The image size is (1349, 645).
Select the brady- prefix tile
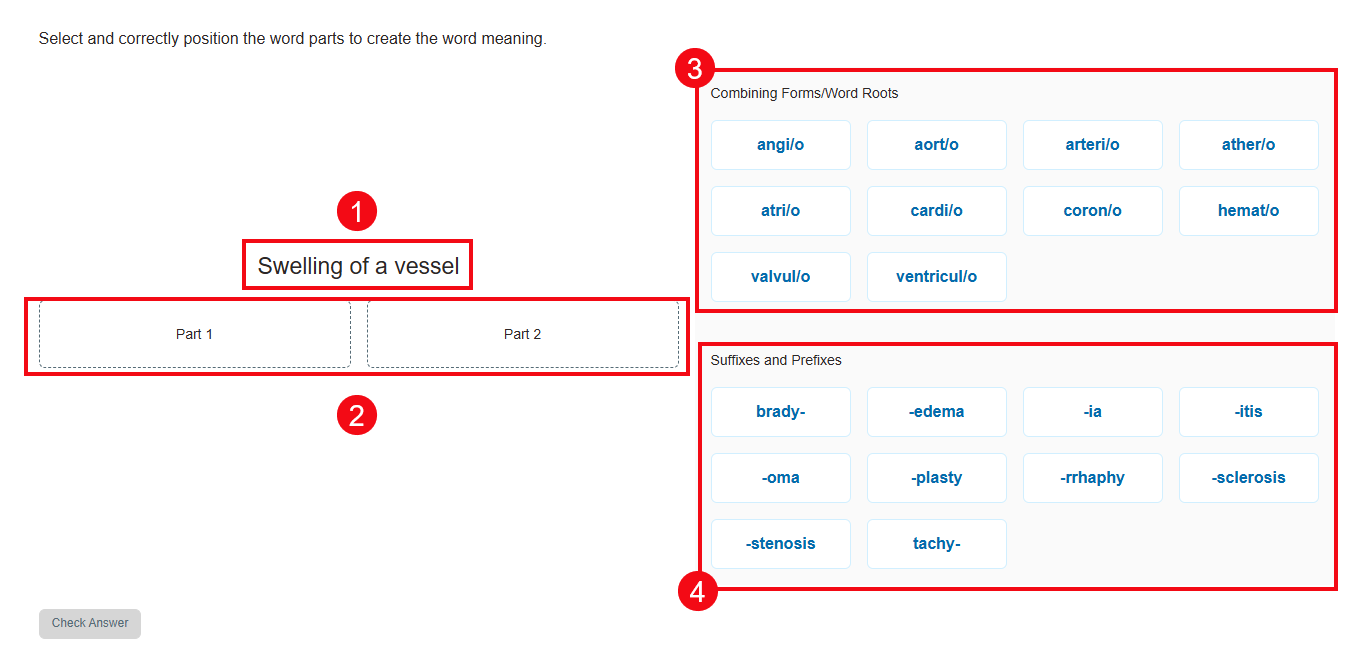click(x=780, y=412)
